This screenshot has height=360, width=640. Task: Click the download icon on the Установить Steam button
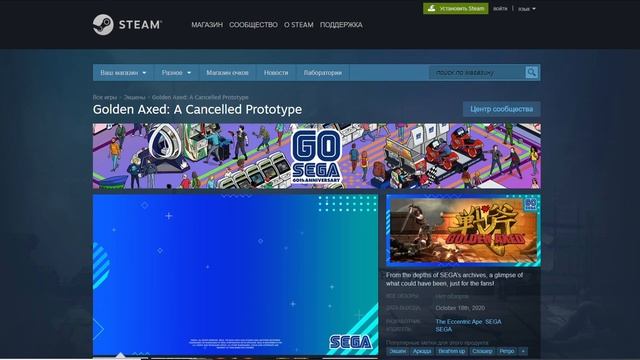[431, 8]
